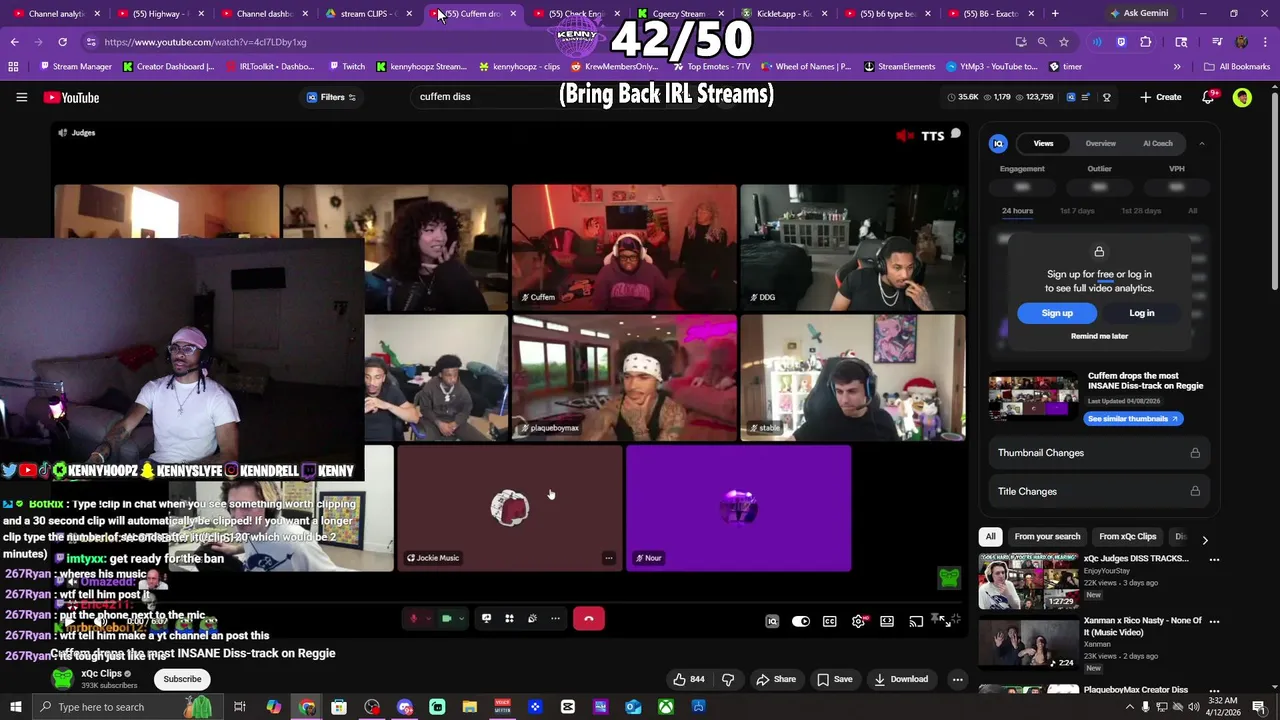This screenshot has height=720, width=1280.
Task: Open the Windows Start menu
Action: click(x=15, y=707)
